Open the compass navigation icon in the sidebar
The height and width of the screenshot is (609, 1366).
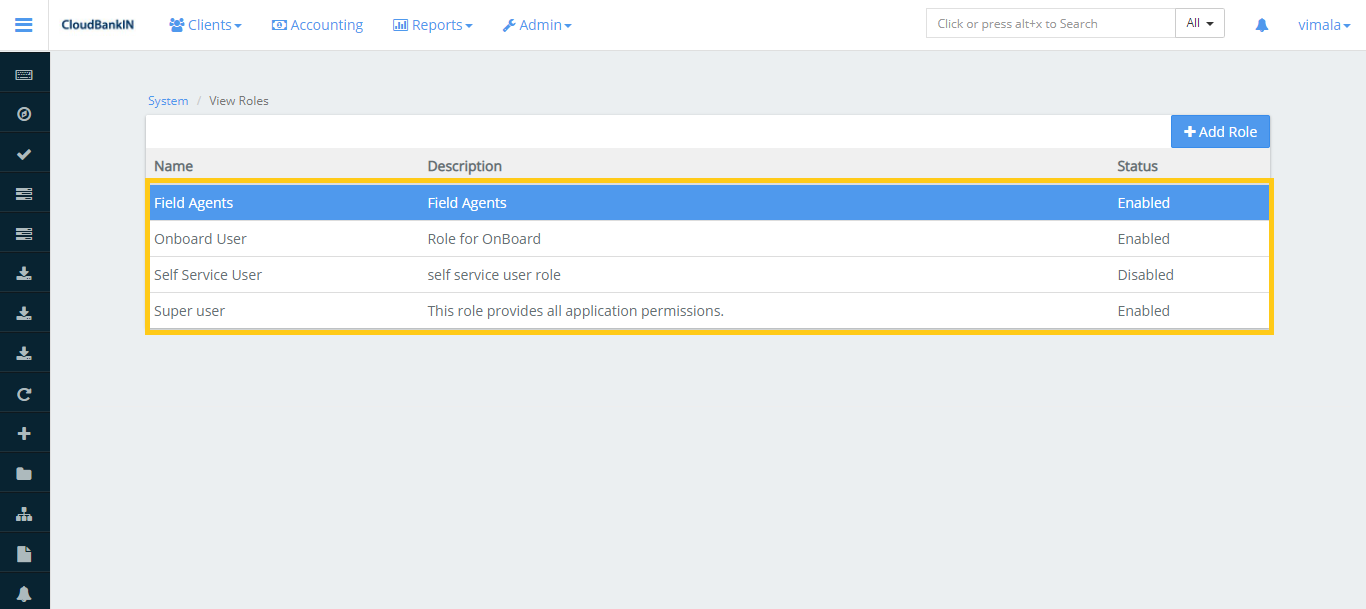coord(24,114)
